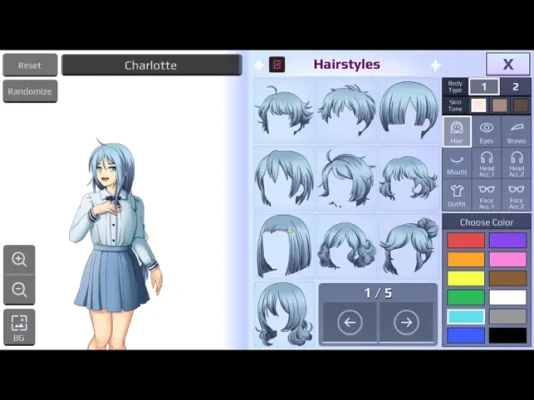Screen dimensions: 534x400
Task: Zoom in on the character
Action: [x=19, y=259]
